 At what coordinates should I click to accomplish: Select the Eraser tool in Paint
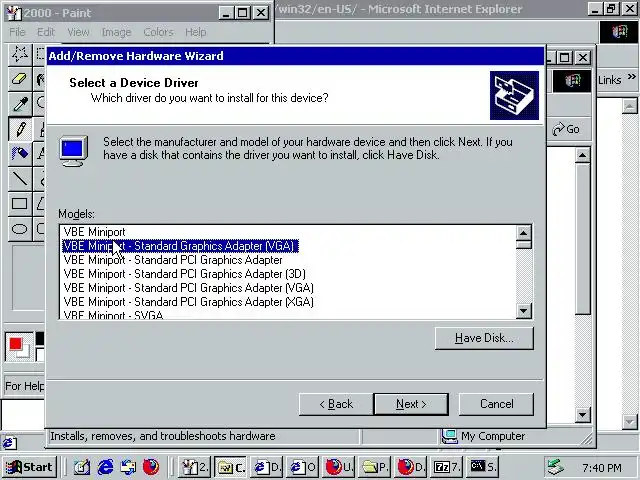(x=20, y=79)
